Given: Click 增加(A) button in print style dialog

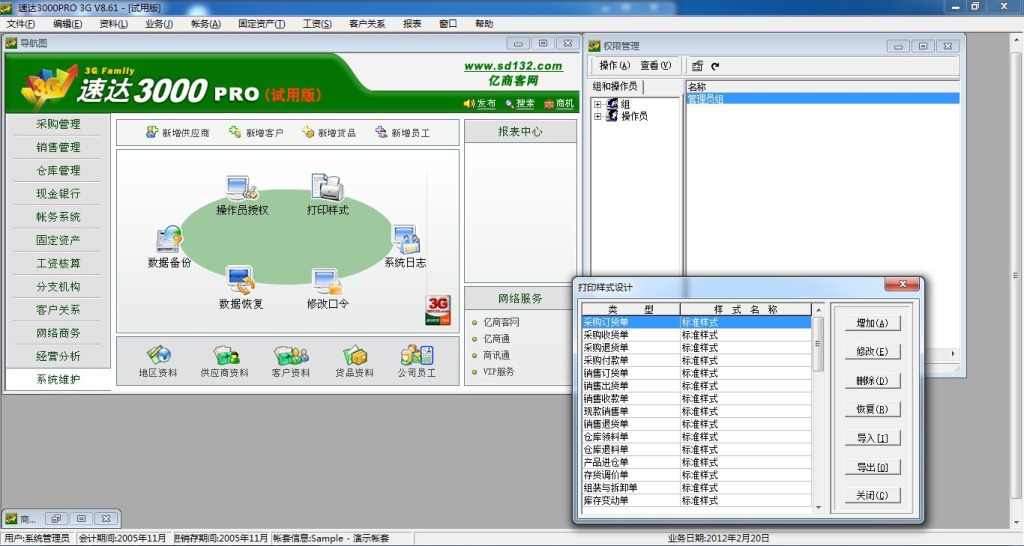Looking at the screenshot, I should point(872,323).
